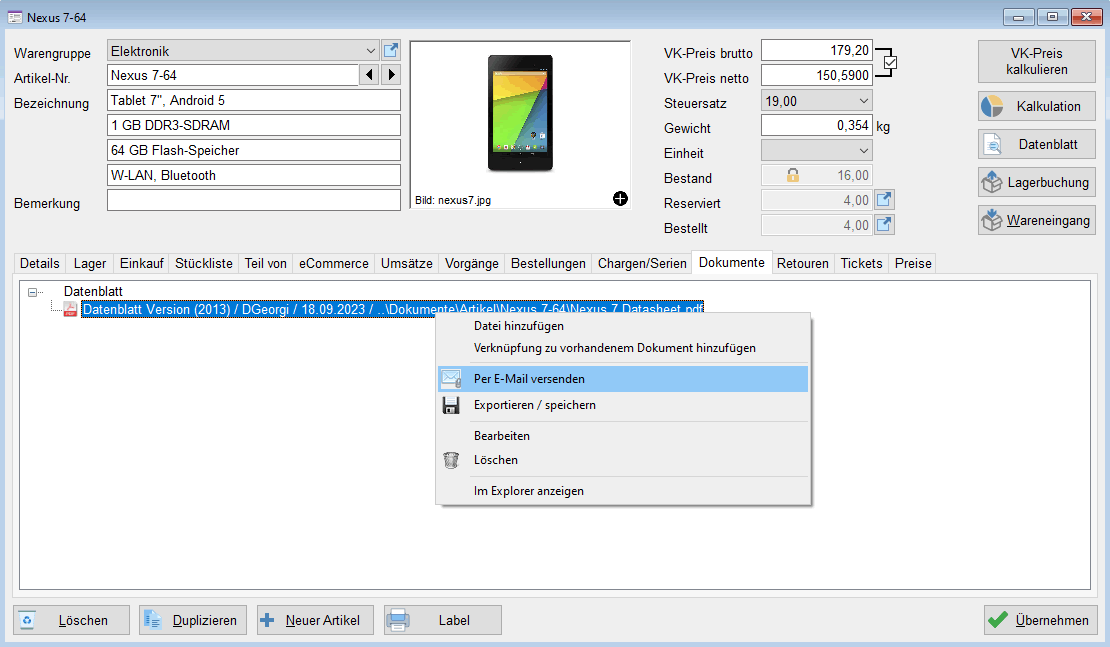Choose Per E-Mail versenden menu entry

pyautogui.click(x=623, y=379)
